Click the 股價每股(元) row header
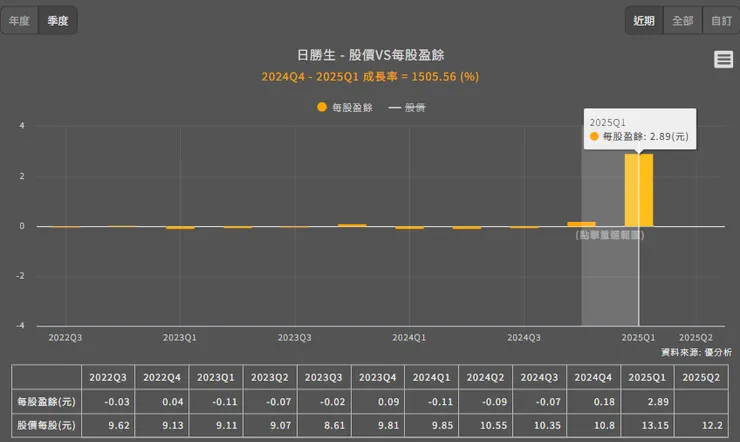Viewport: 740px width, 442px height. (x=46, y=425)
